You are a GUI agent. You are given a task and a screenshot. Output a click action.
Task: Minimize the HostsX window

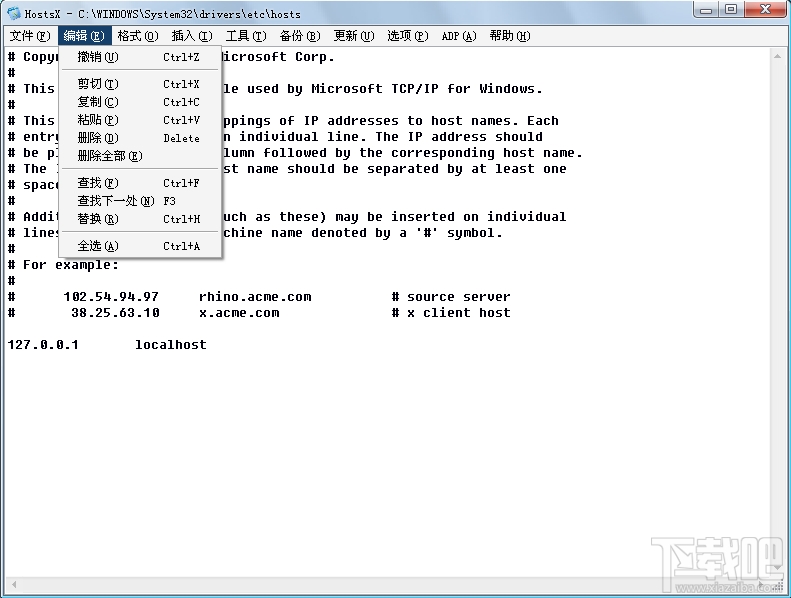point(706,9)
